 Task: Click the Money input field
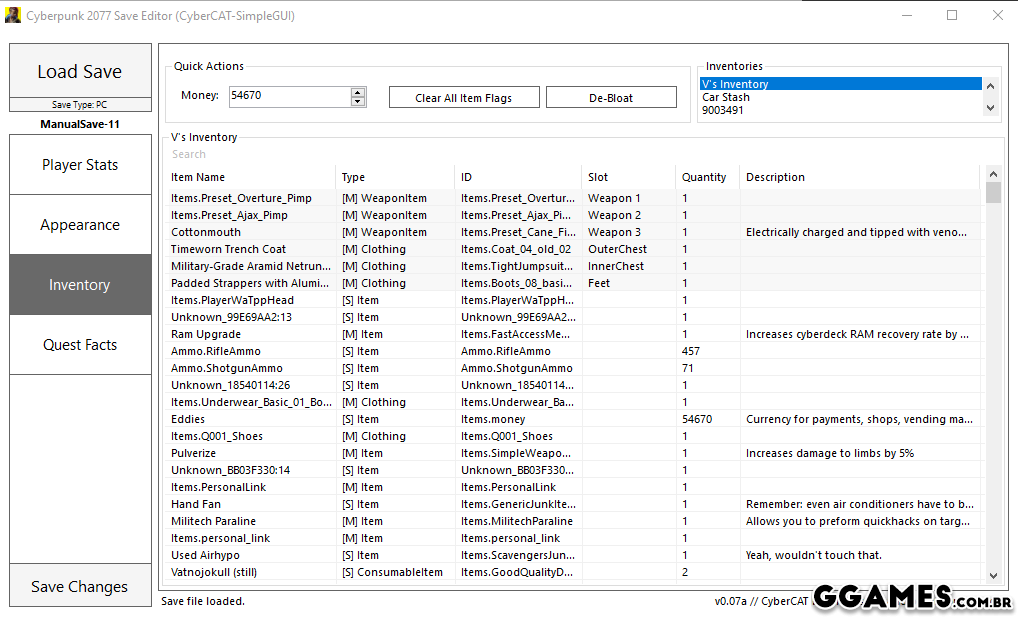288,97
